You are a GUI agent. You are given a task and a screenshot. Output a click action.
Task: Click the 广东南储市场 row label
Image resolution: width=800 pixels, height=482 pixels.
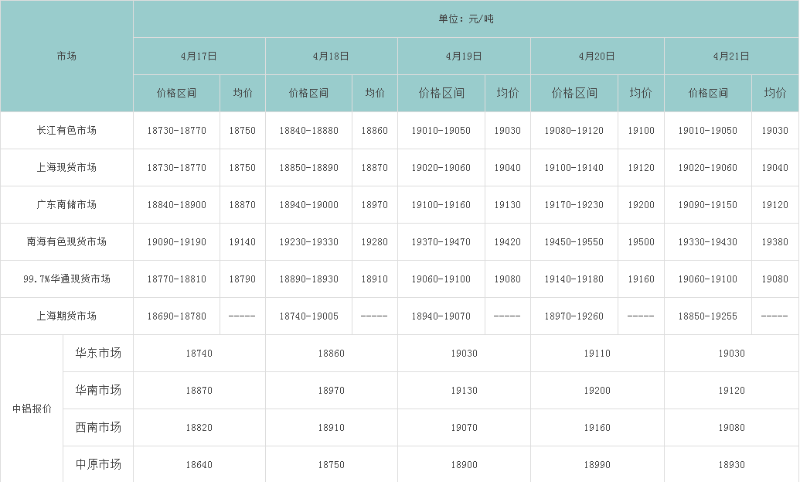click(67, 204)
